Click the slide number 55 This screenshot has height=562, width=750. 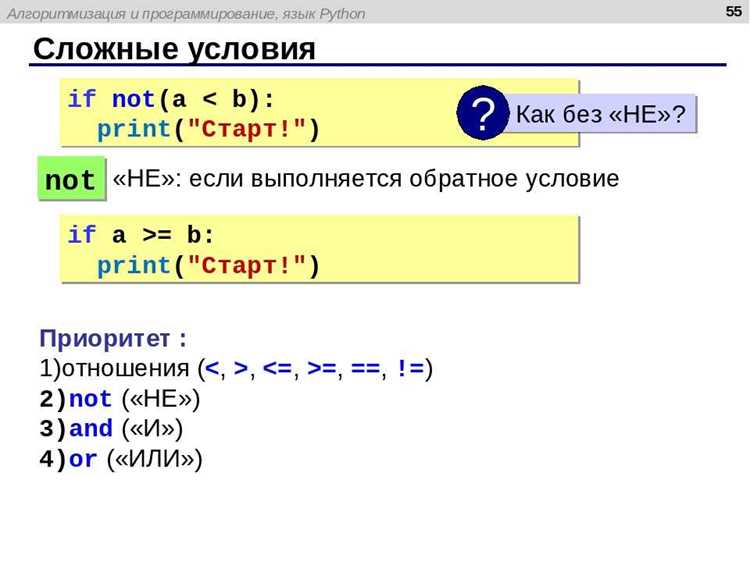tap(733, 11)
